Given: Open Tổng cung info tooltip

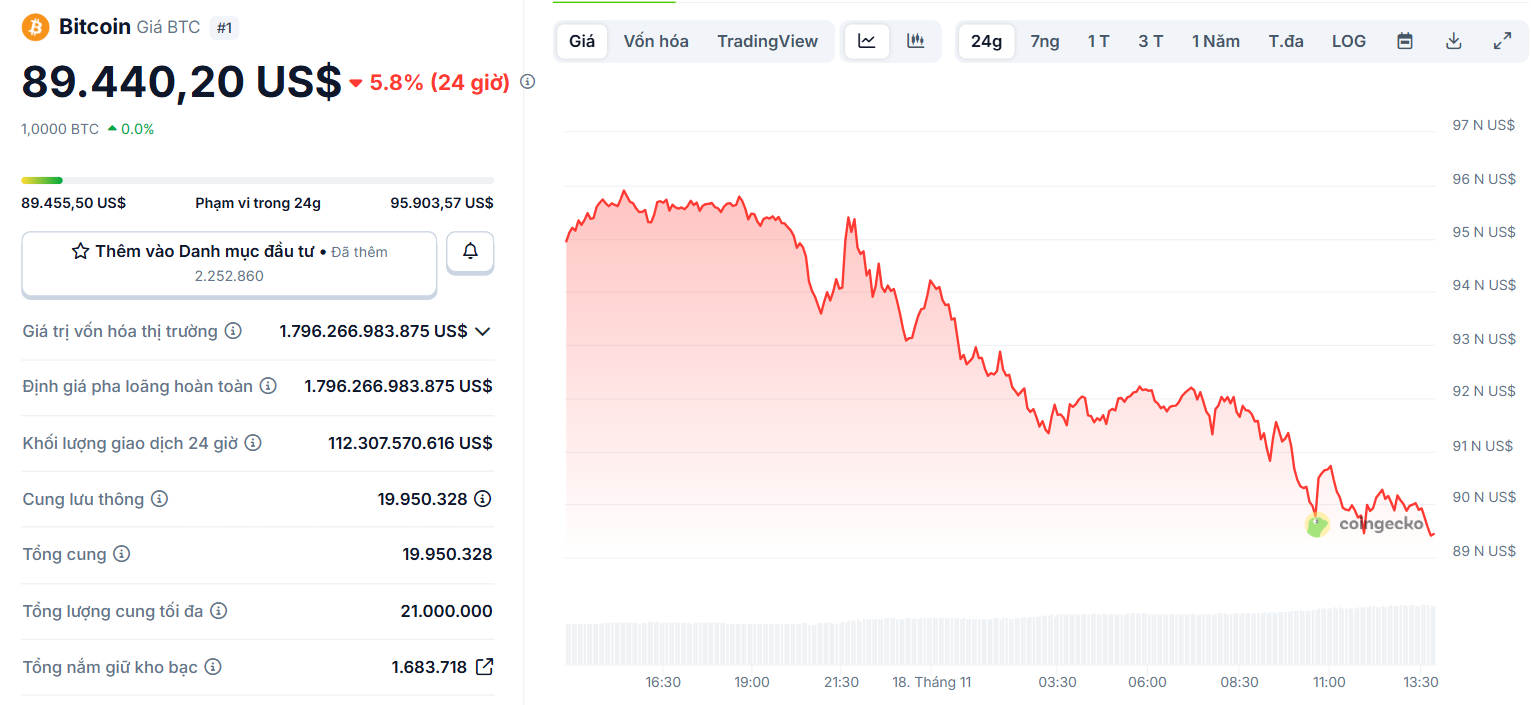Looking at the screenshot, I should tap(121, 554).
